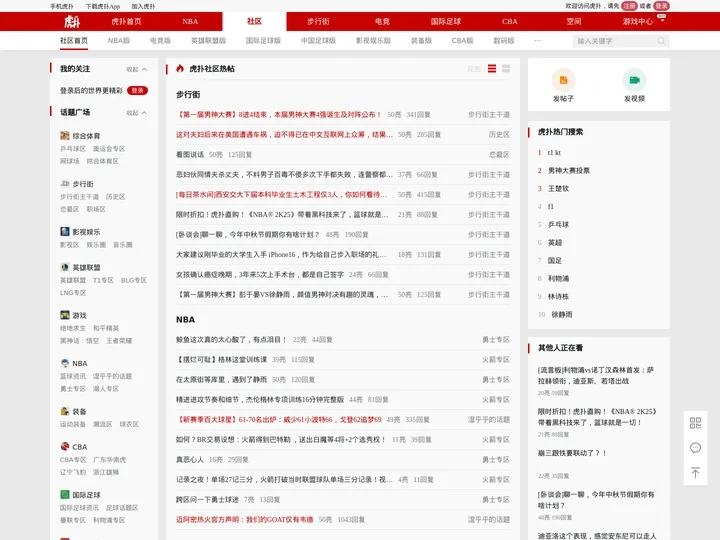Open the 崩三跟铁要联动了 post

coord(572,453)
